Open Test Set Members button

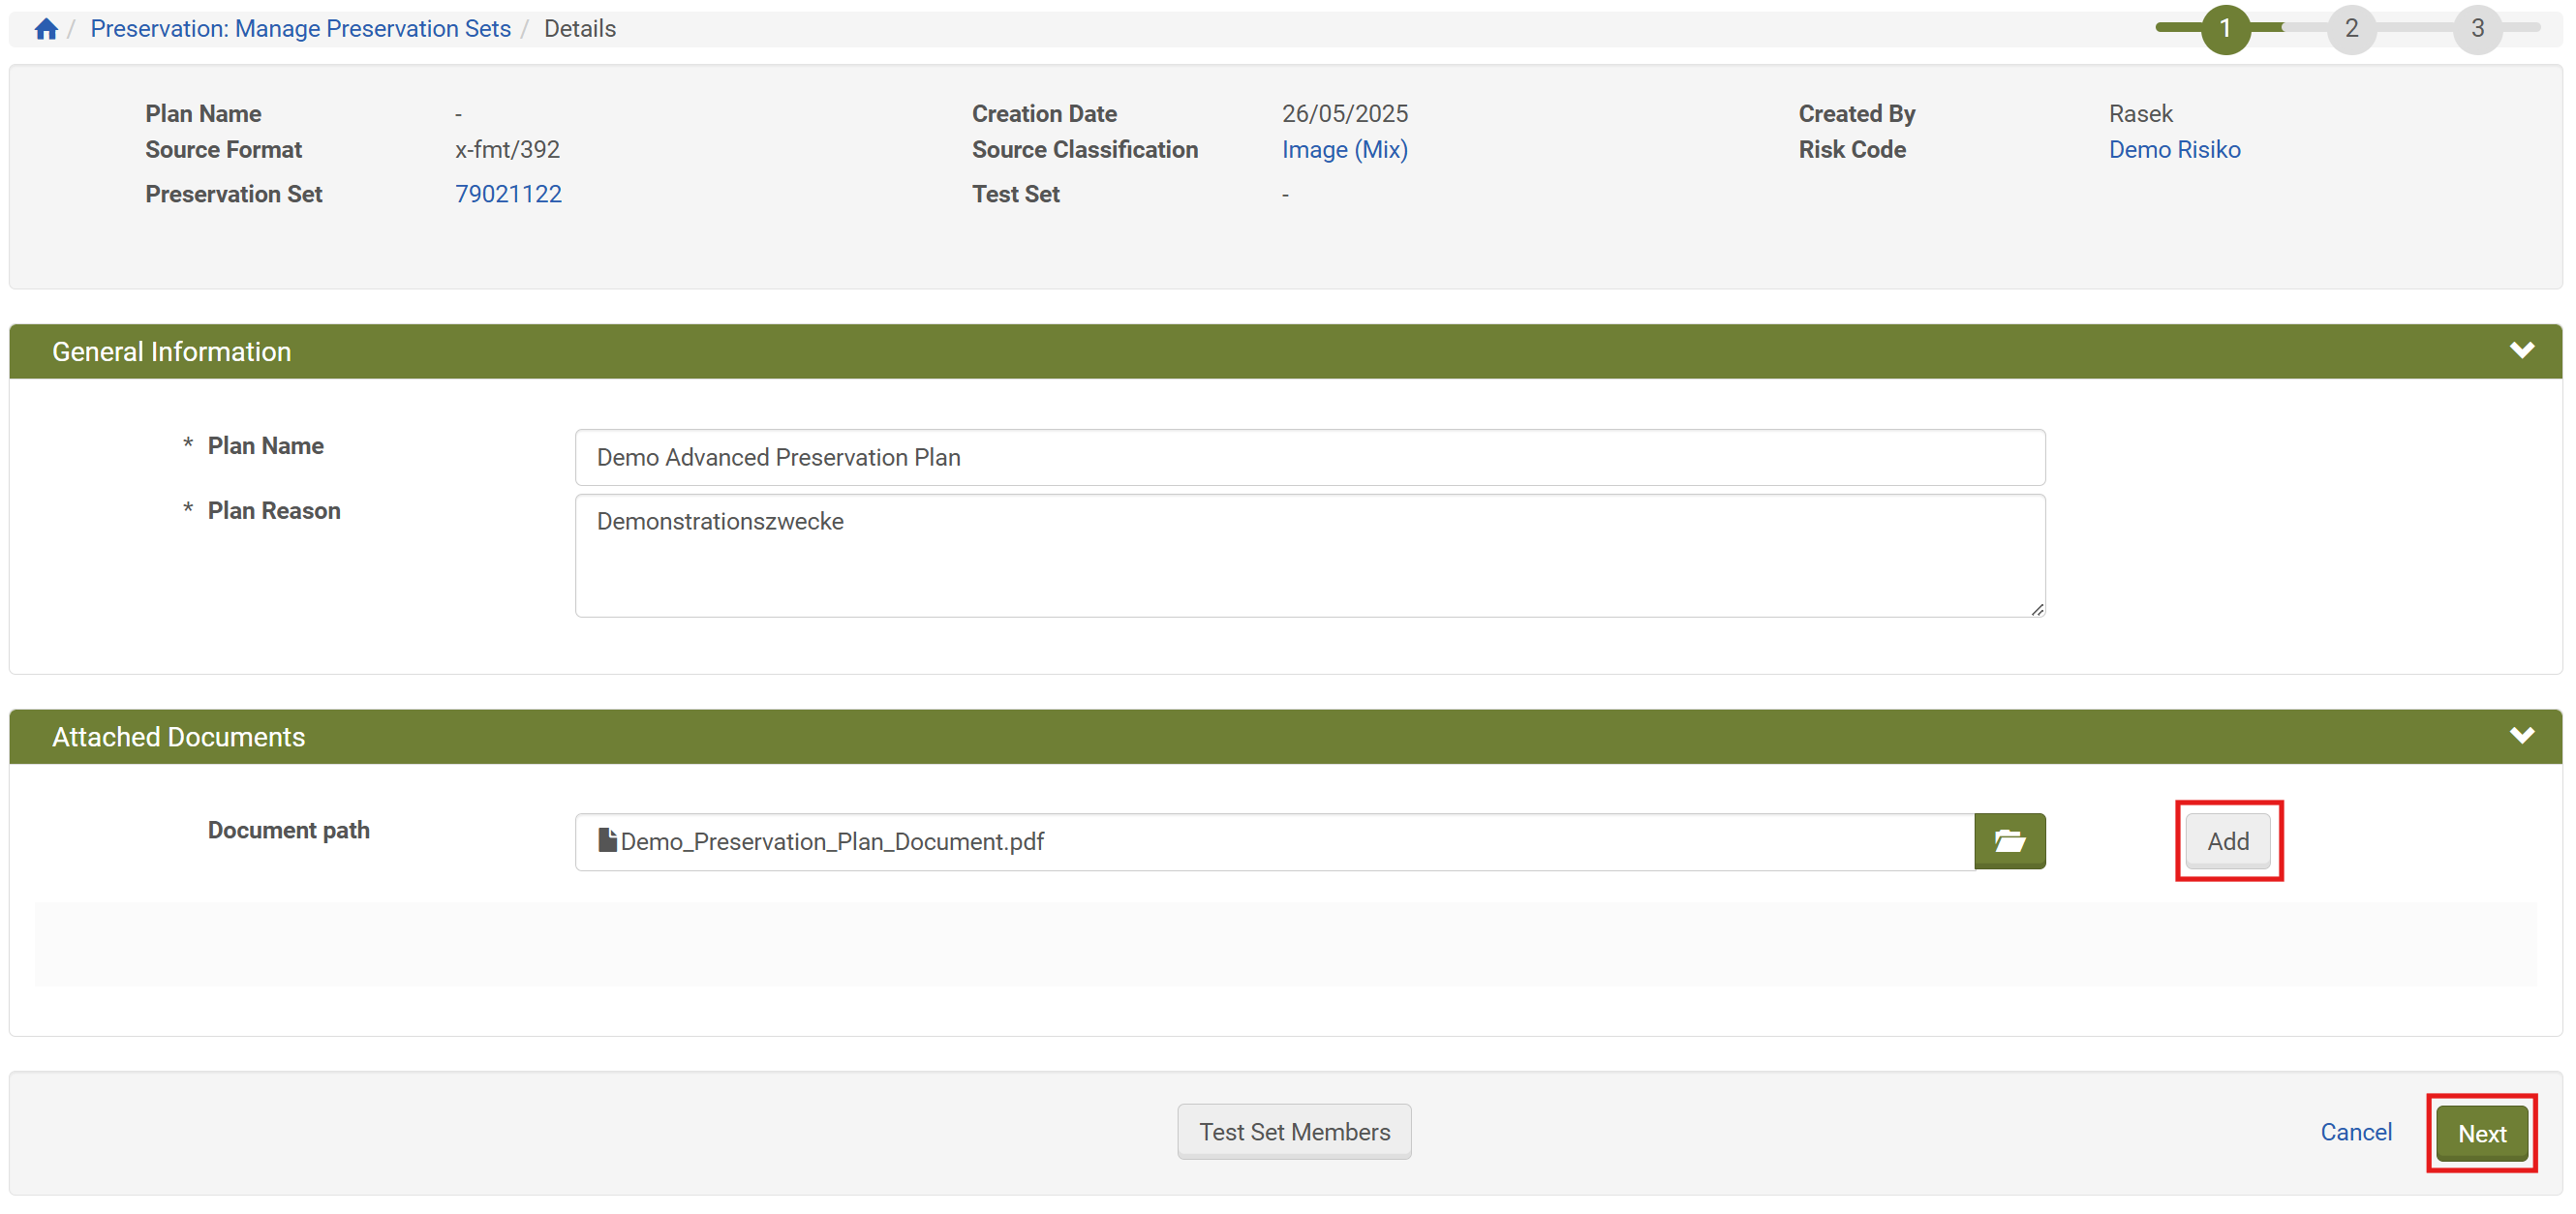(x=1294, y=1132)
